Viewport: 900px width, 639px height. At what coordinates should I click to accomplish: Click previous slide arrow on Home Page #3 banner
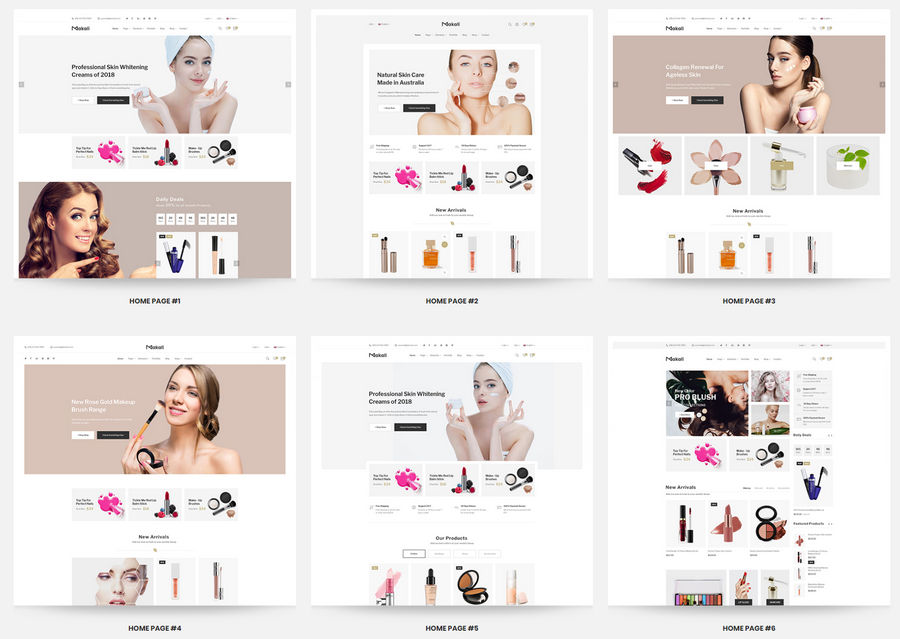(615, 84)
